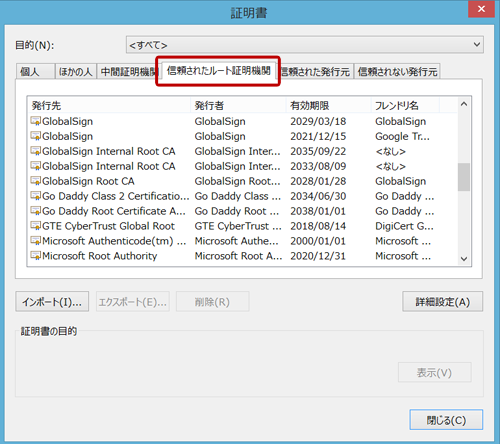500x444 pixels.
Task: Click scroll down arrow of certificate list
Action: (x=464, y=259)
